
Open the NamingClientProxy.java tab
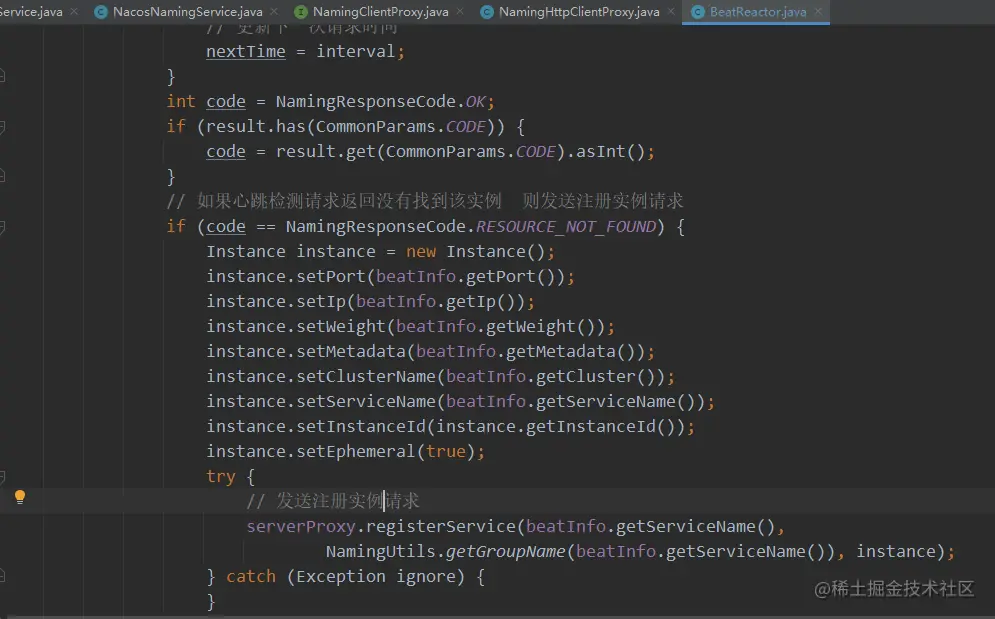[380, 11]
